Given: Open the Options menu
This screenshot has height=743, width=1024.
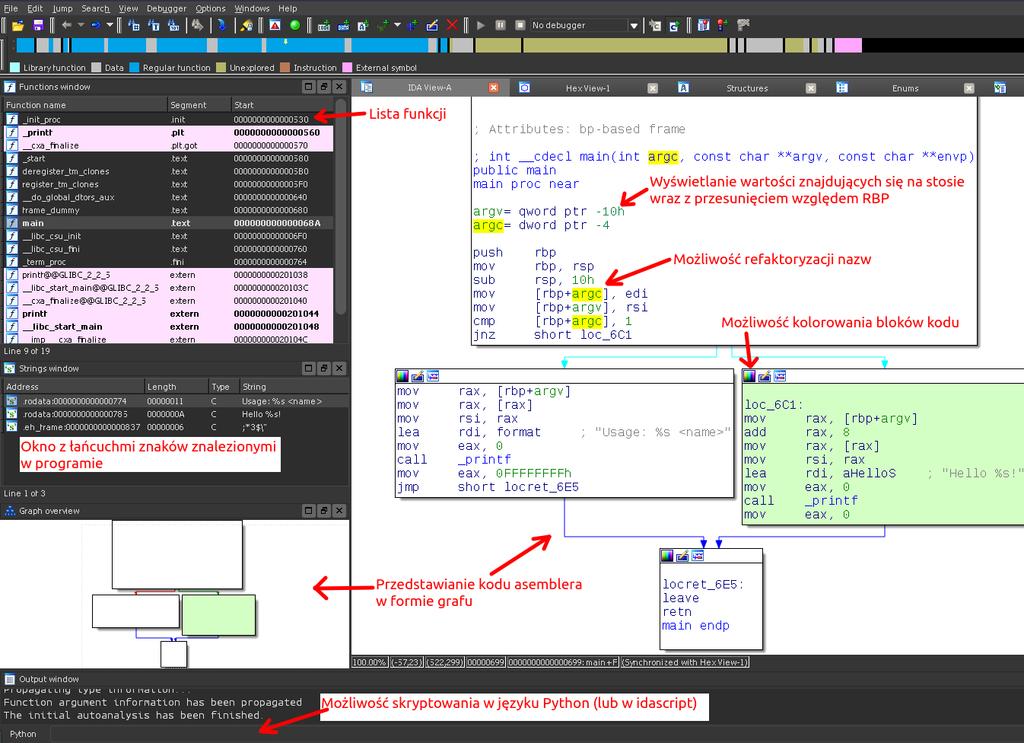Looking at the screenshot, I should coord(210,8).
